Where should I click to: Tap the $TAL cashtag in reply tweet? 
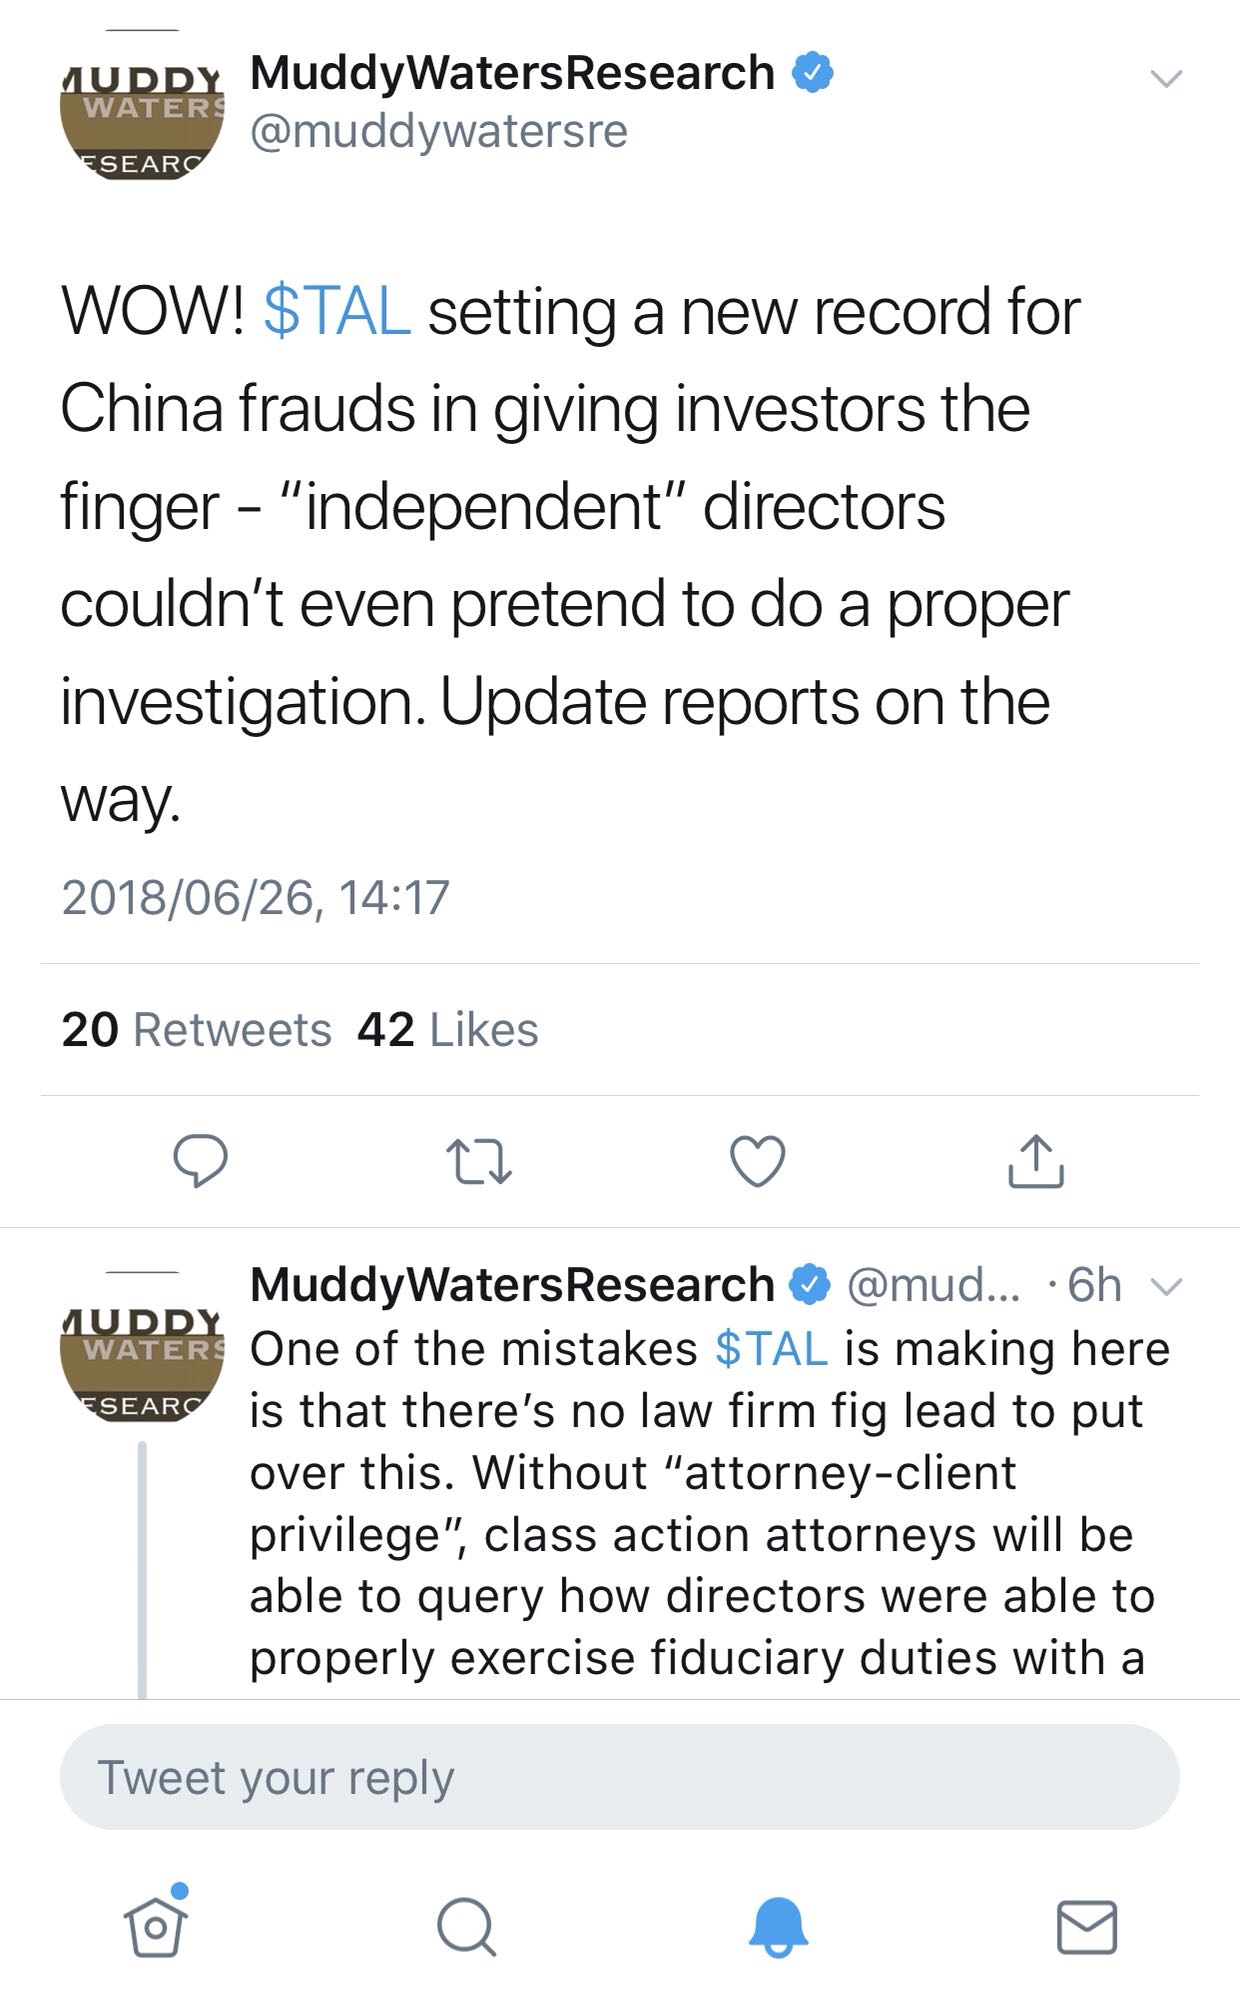pyautogui.click(x=771, y=1349)
